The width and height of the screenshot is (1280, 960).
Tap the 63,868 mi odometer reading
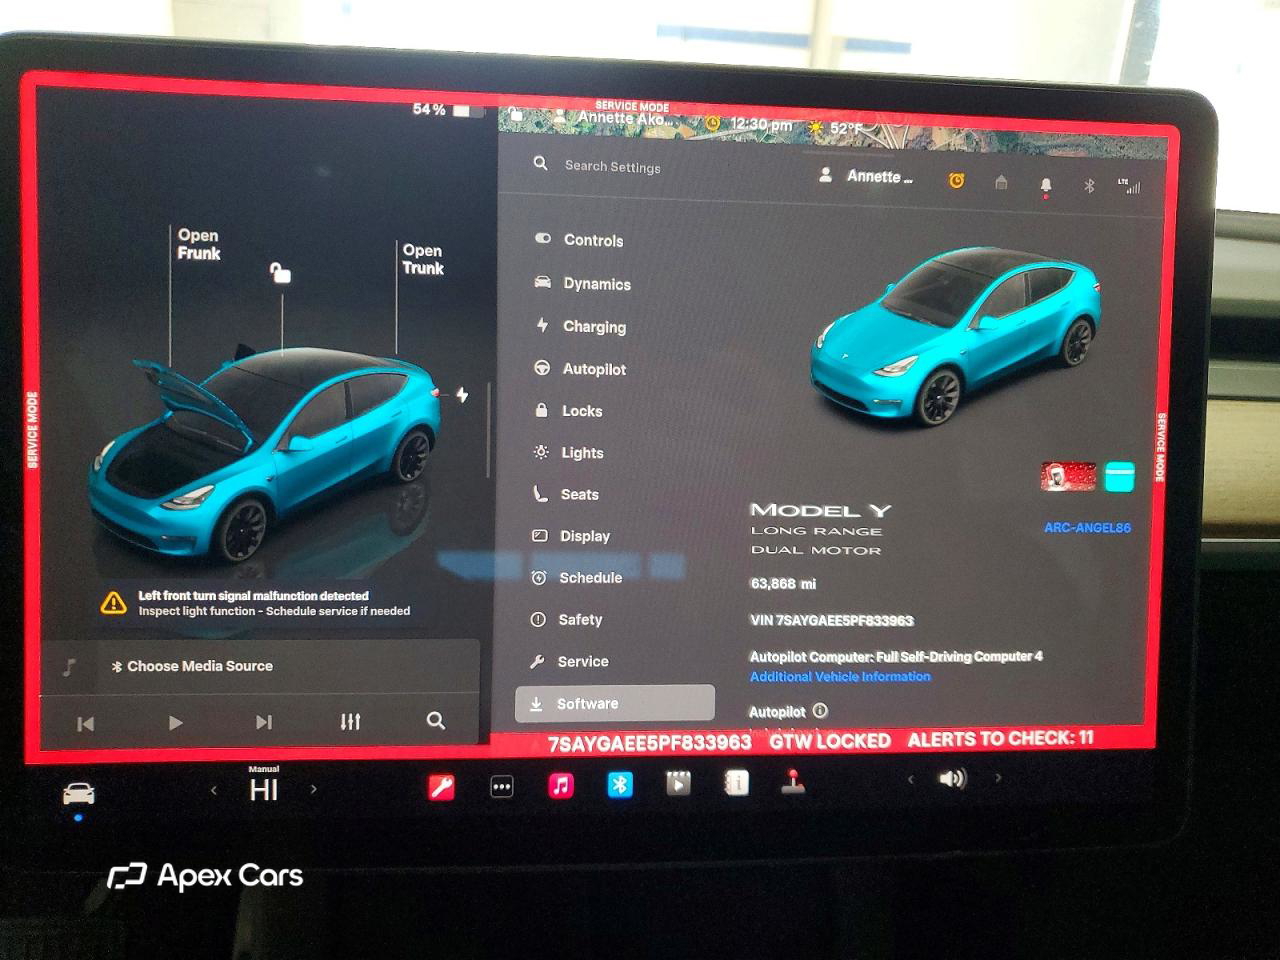782,583
